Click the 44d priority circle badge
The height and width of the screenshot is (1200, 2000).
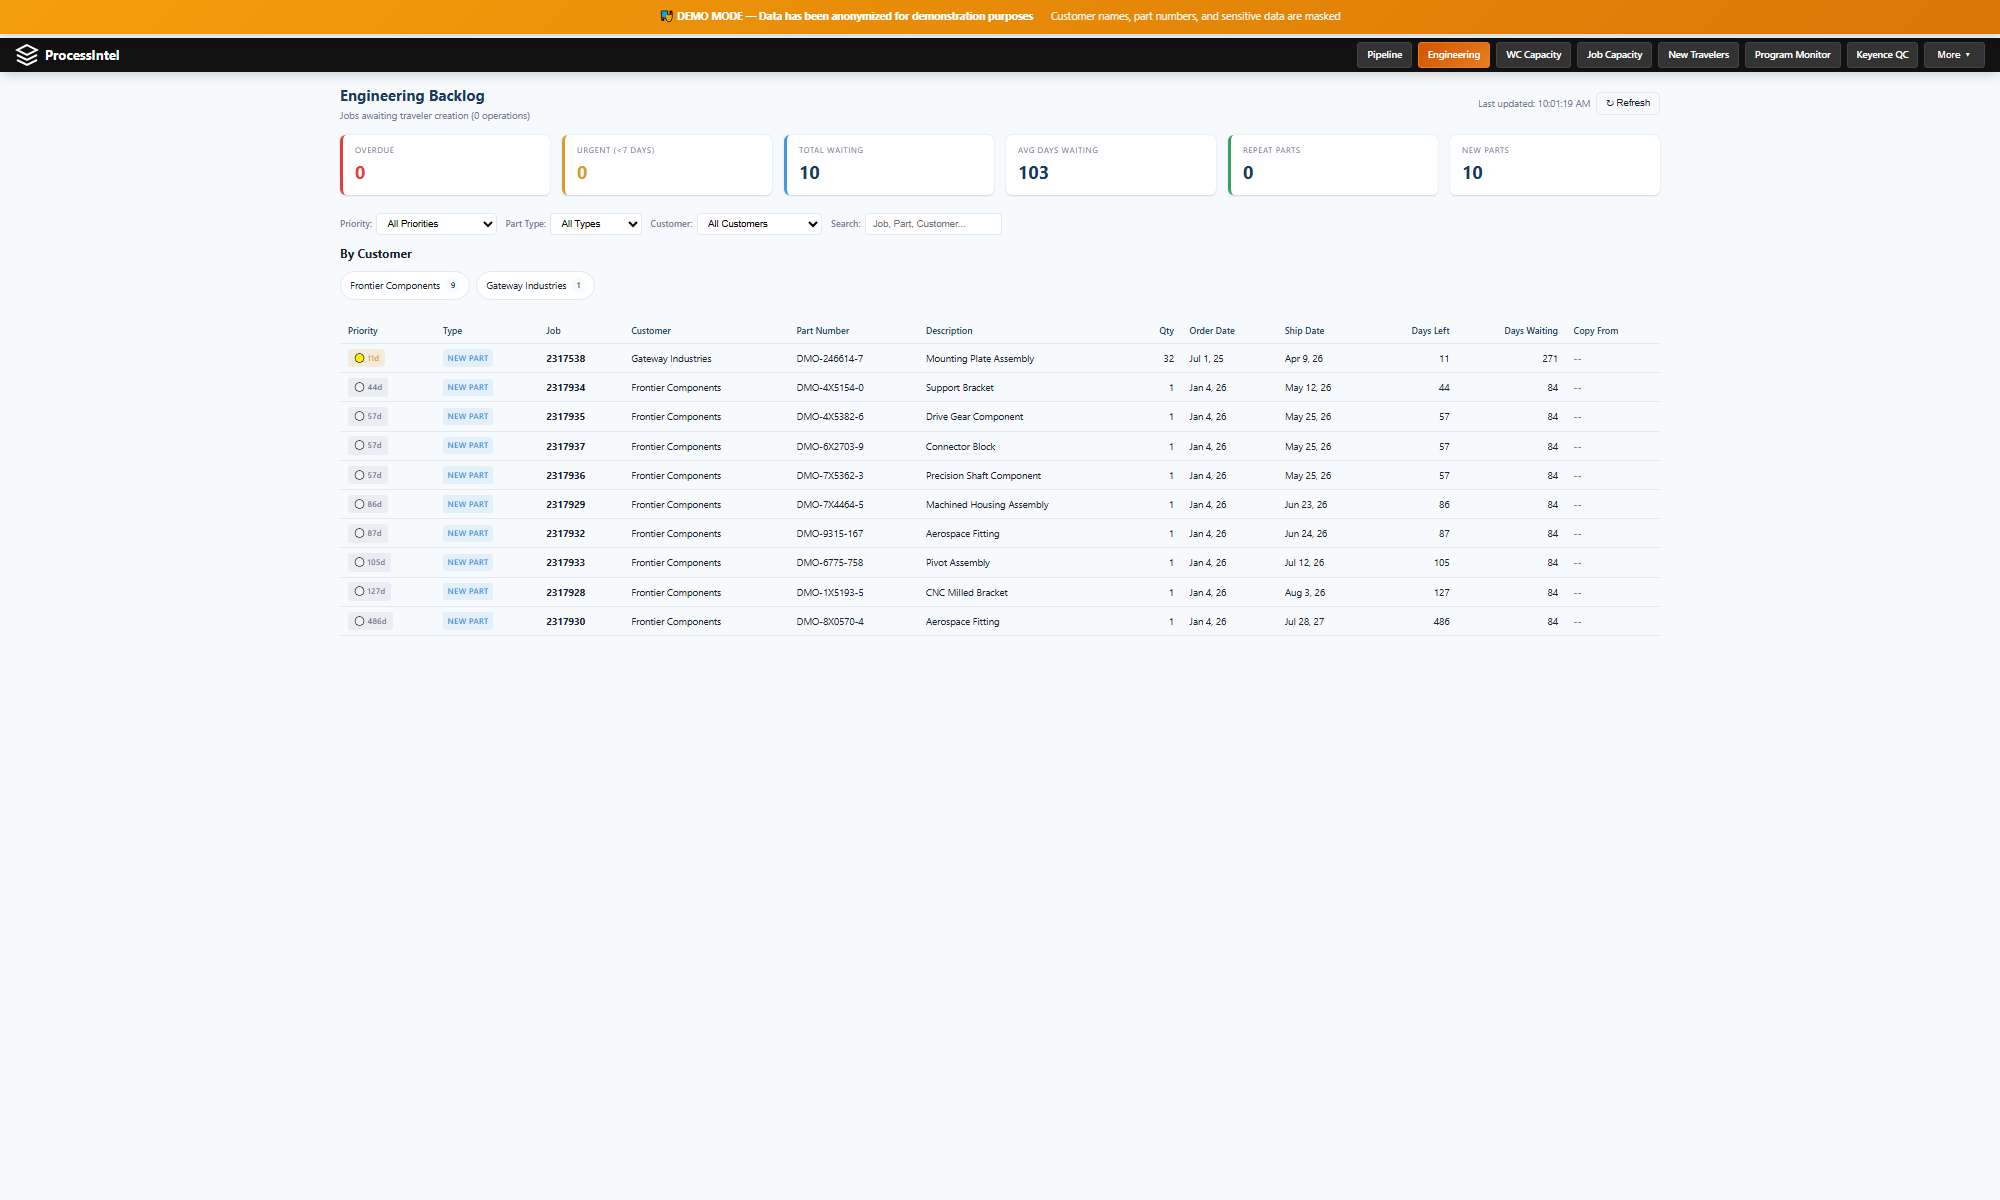coord(367,387)
